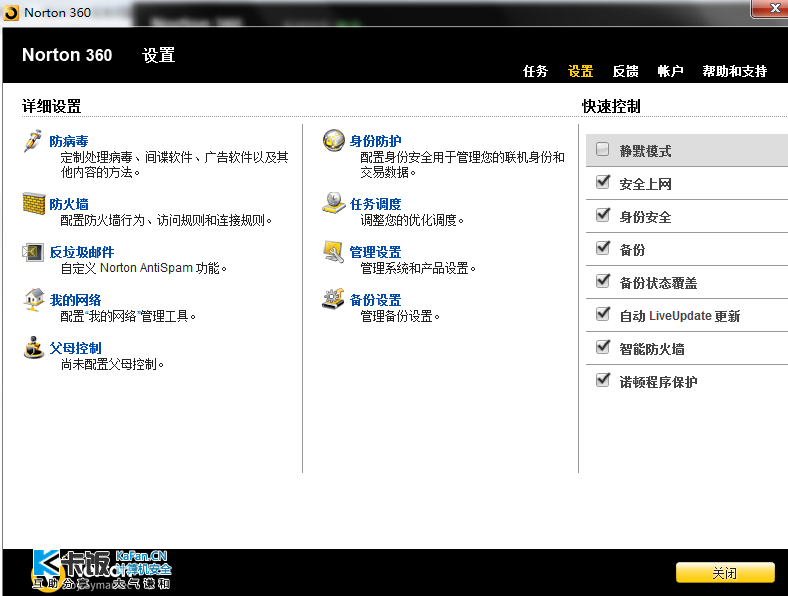Uncheck the 备份状态覆盖 checkbox
Image resolution: width=788 pixels, height=596 pixels.
pyautogui.click(x=603, y=281)
